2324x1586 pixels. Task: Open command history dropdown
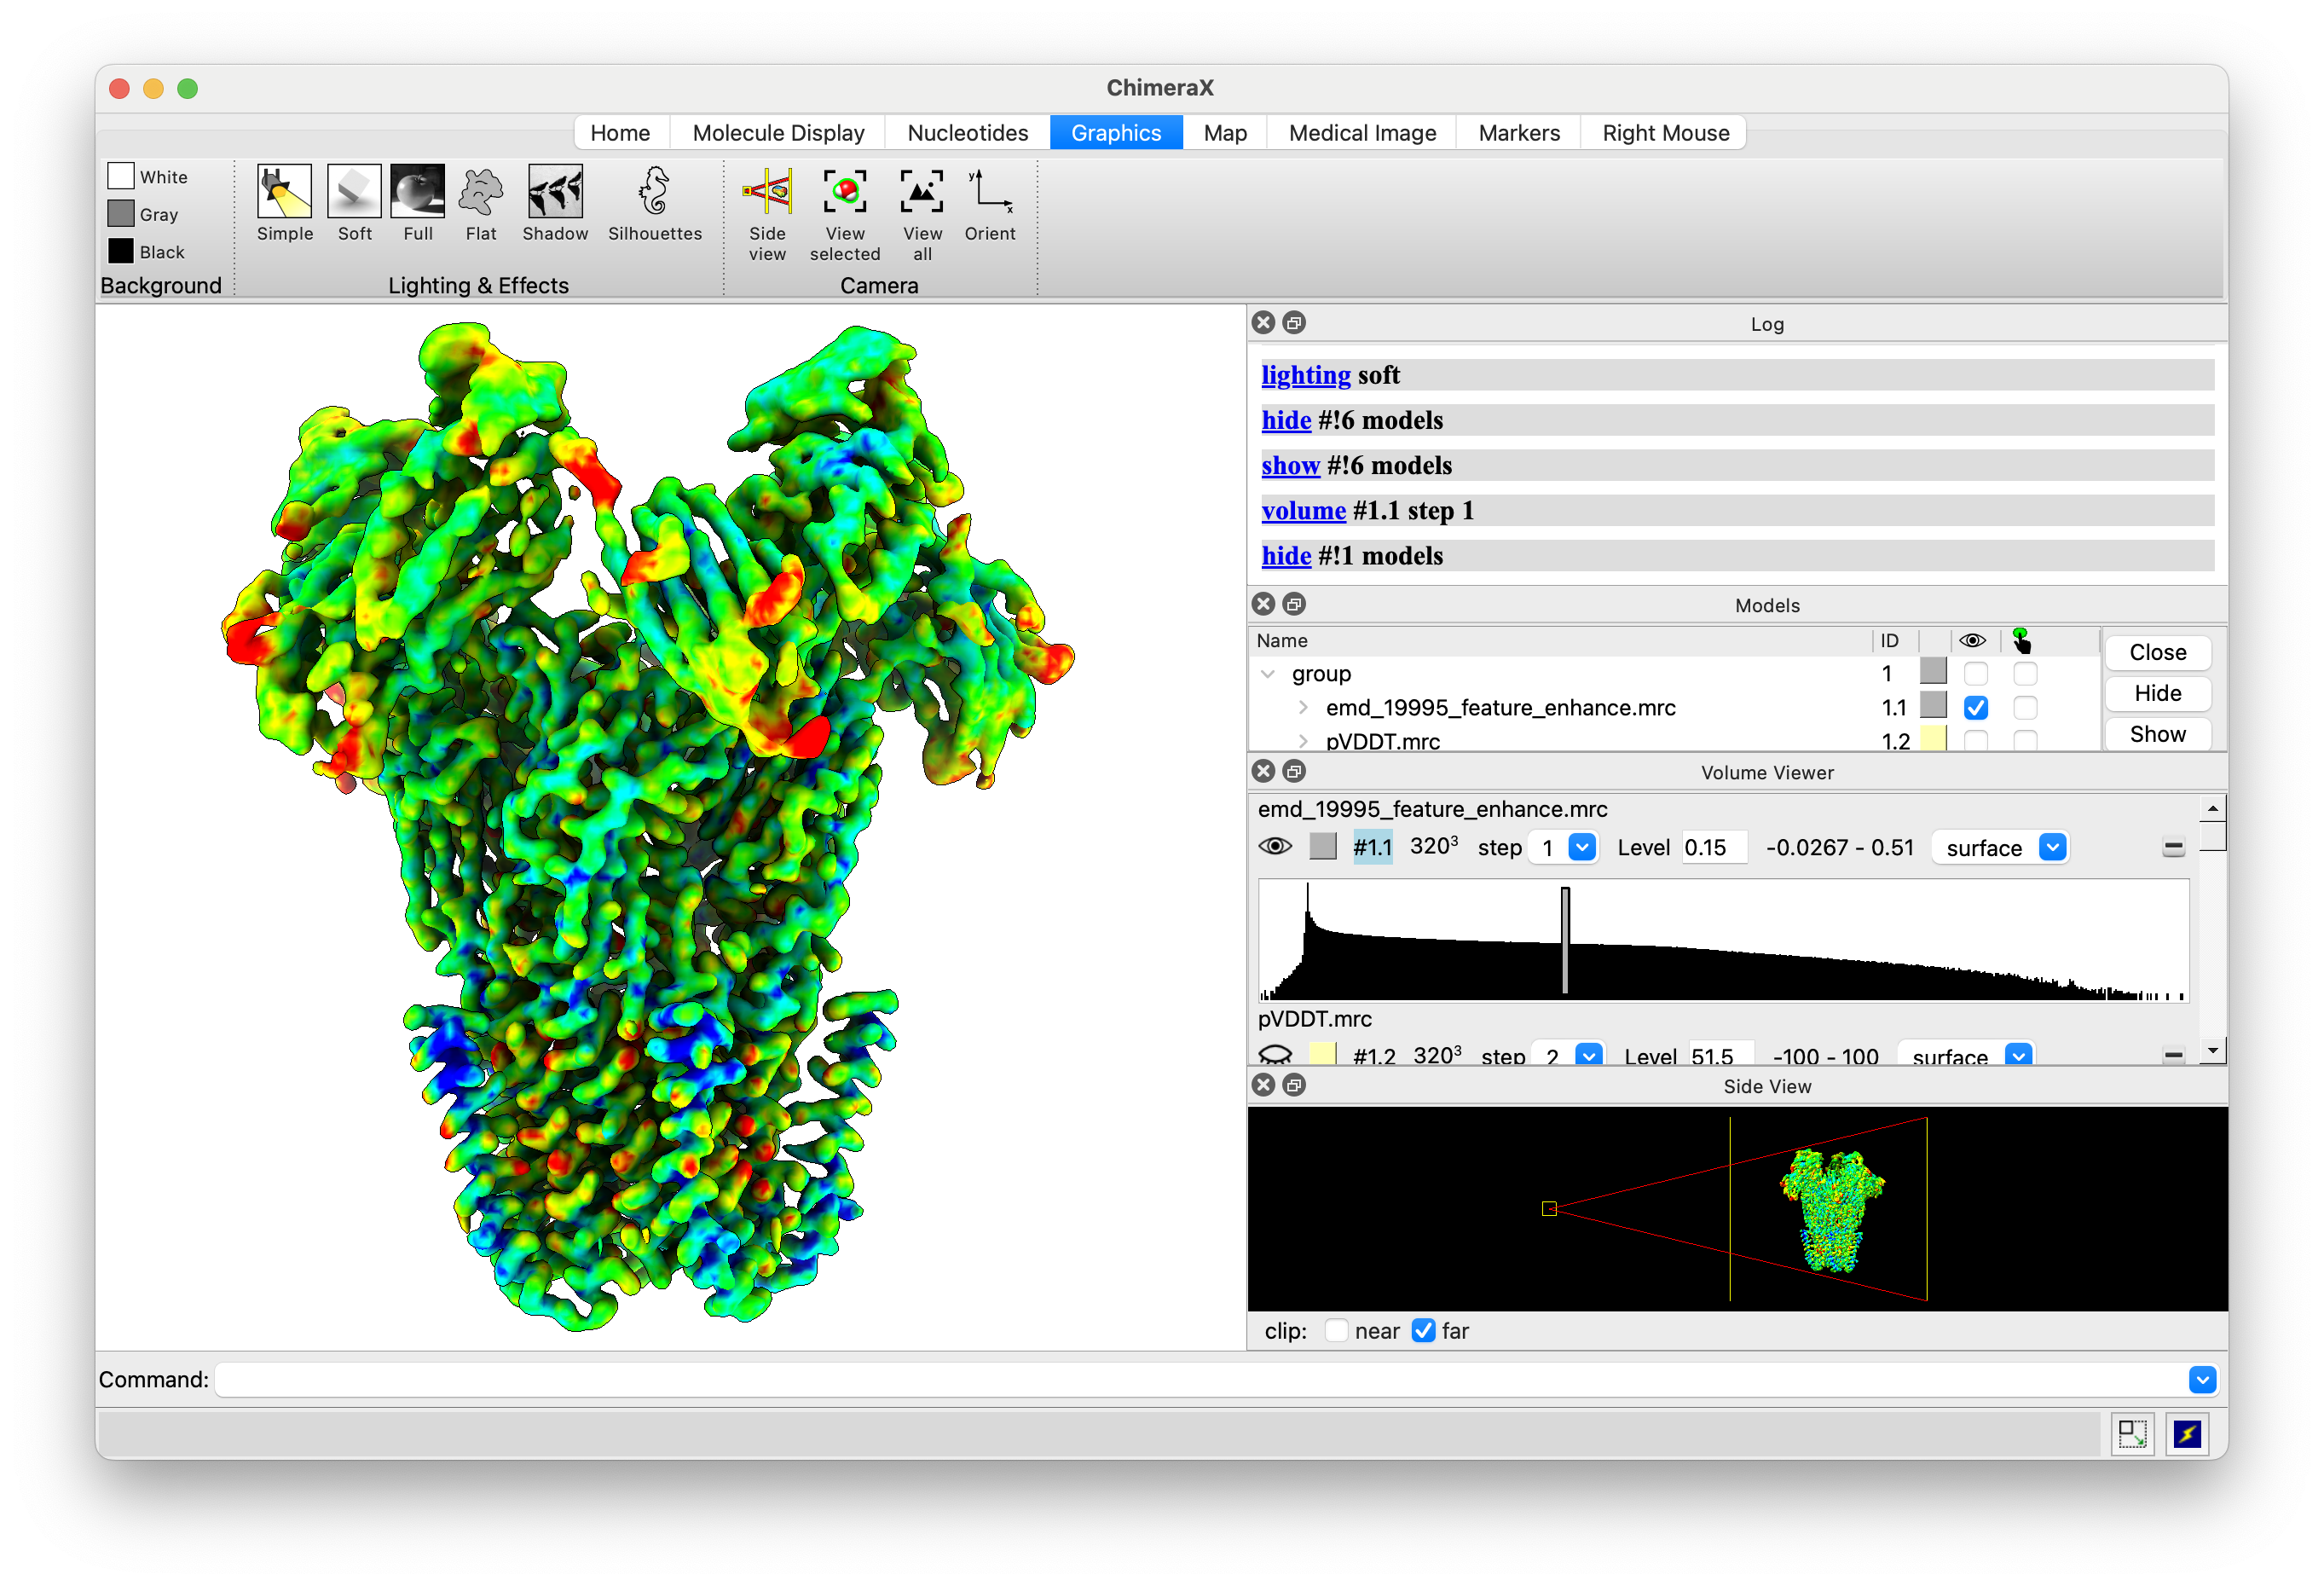click(x=2201, y=1380)
